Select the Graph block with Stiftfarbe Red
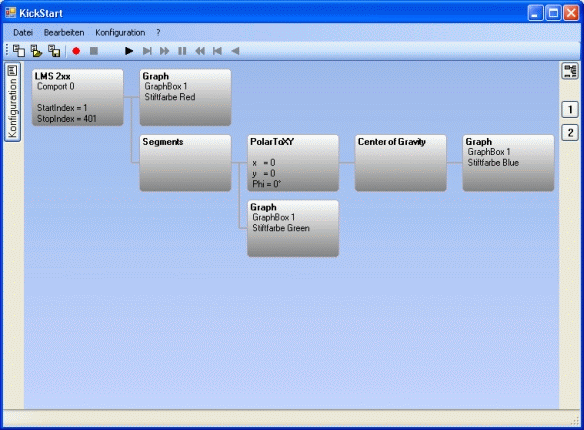The width and height of the screenshot is (584, 430). [185, 98]
